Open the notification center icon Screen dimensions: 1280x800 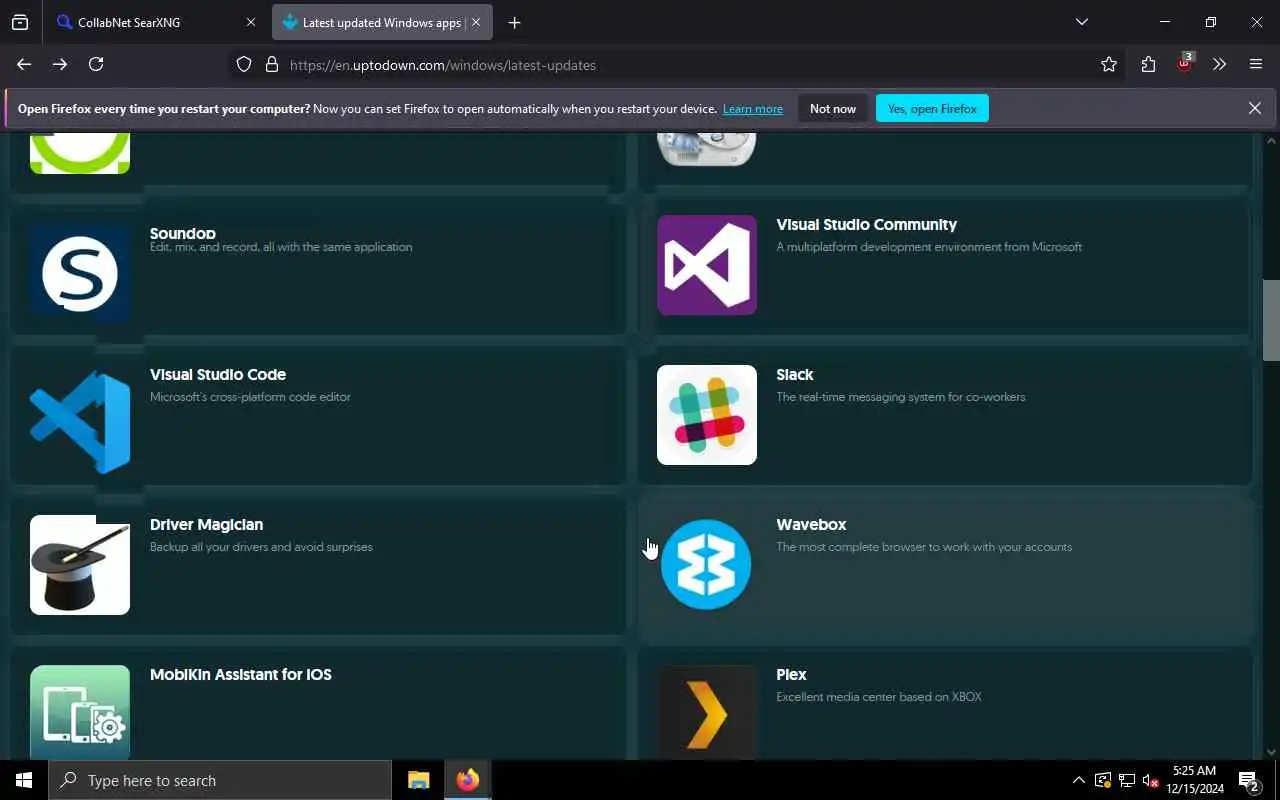1249,780
